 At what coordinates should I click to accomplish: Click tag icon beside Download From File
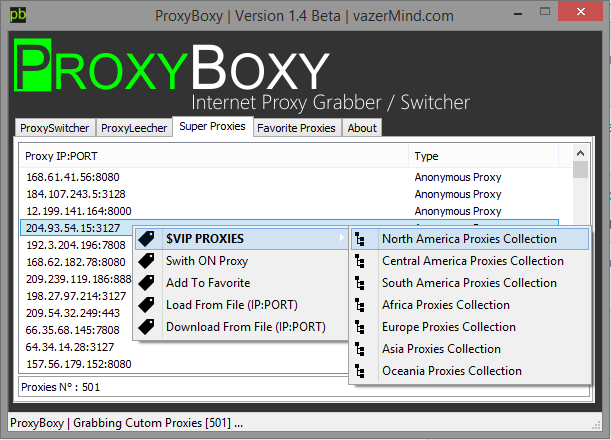click(147, 327)
